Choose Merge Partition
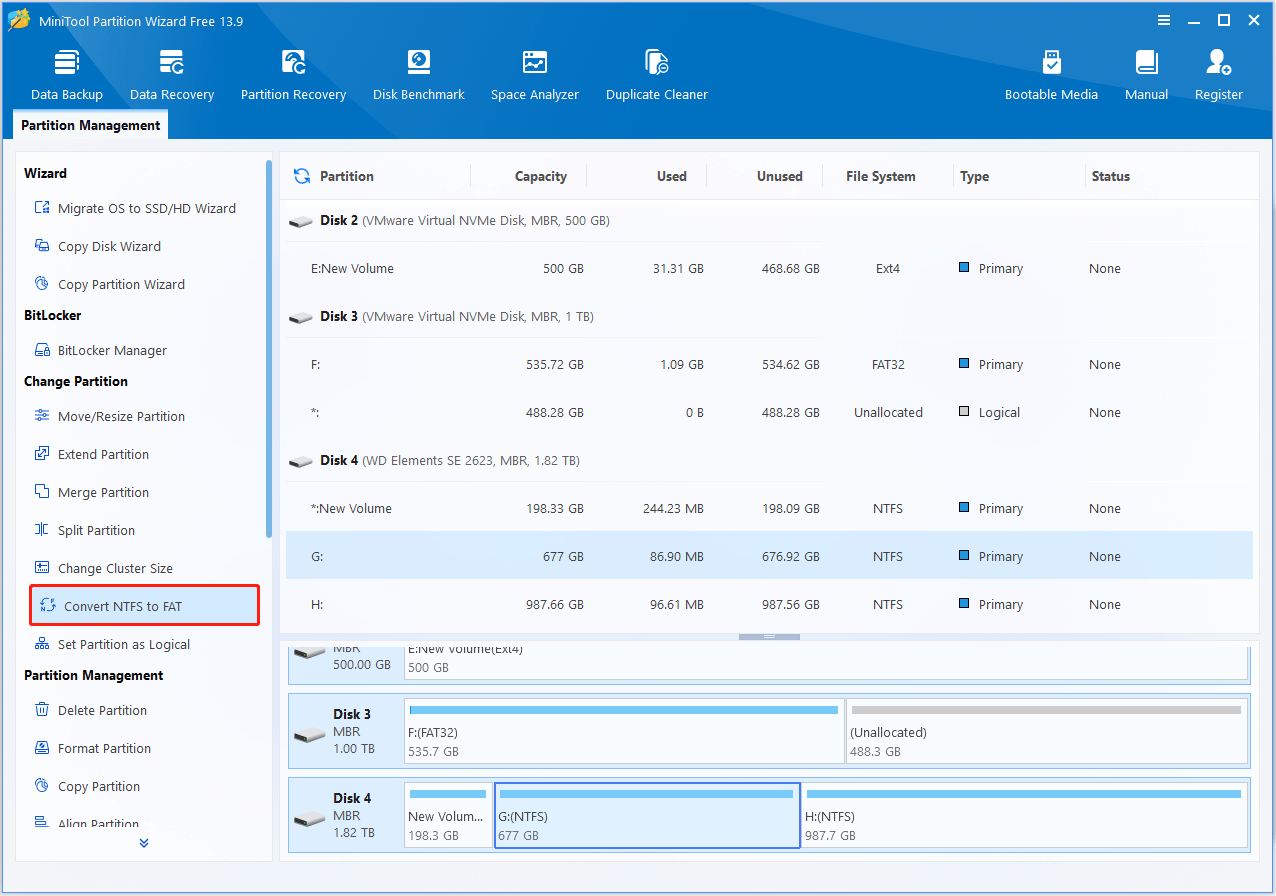 (x=91, y=492)
